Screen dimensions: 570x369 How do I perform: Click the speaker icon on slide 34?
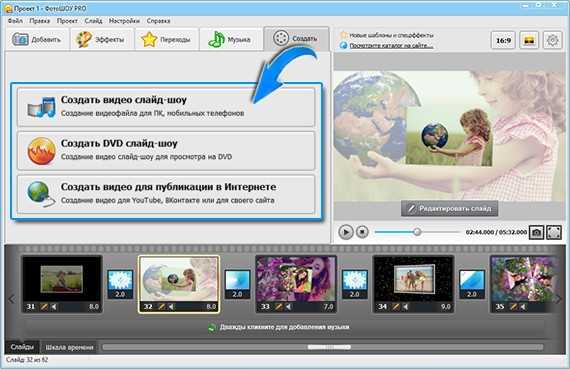coord(406,307)
